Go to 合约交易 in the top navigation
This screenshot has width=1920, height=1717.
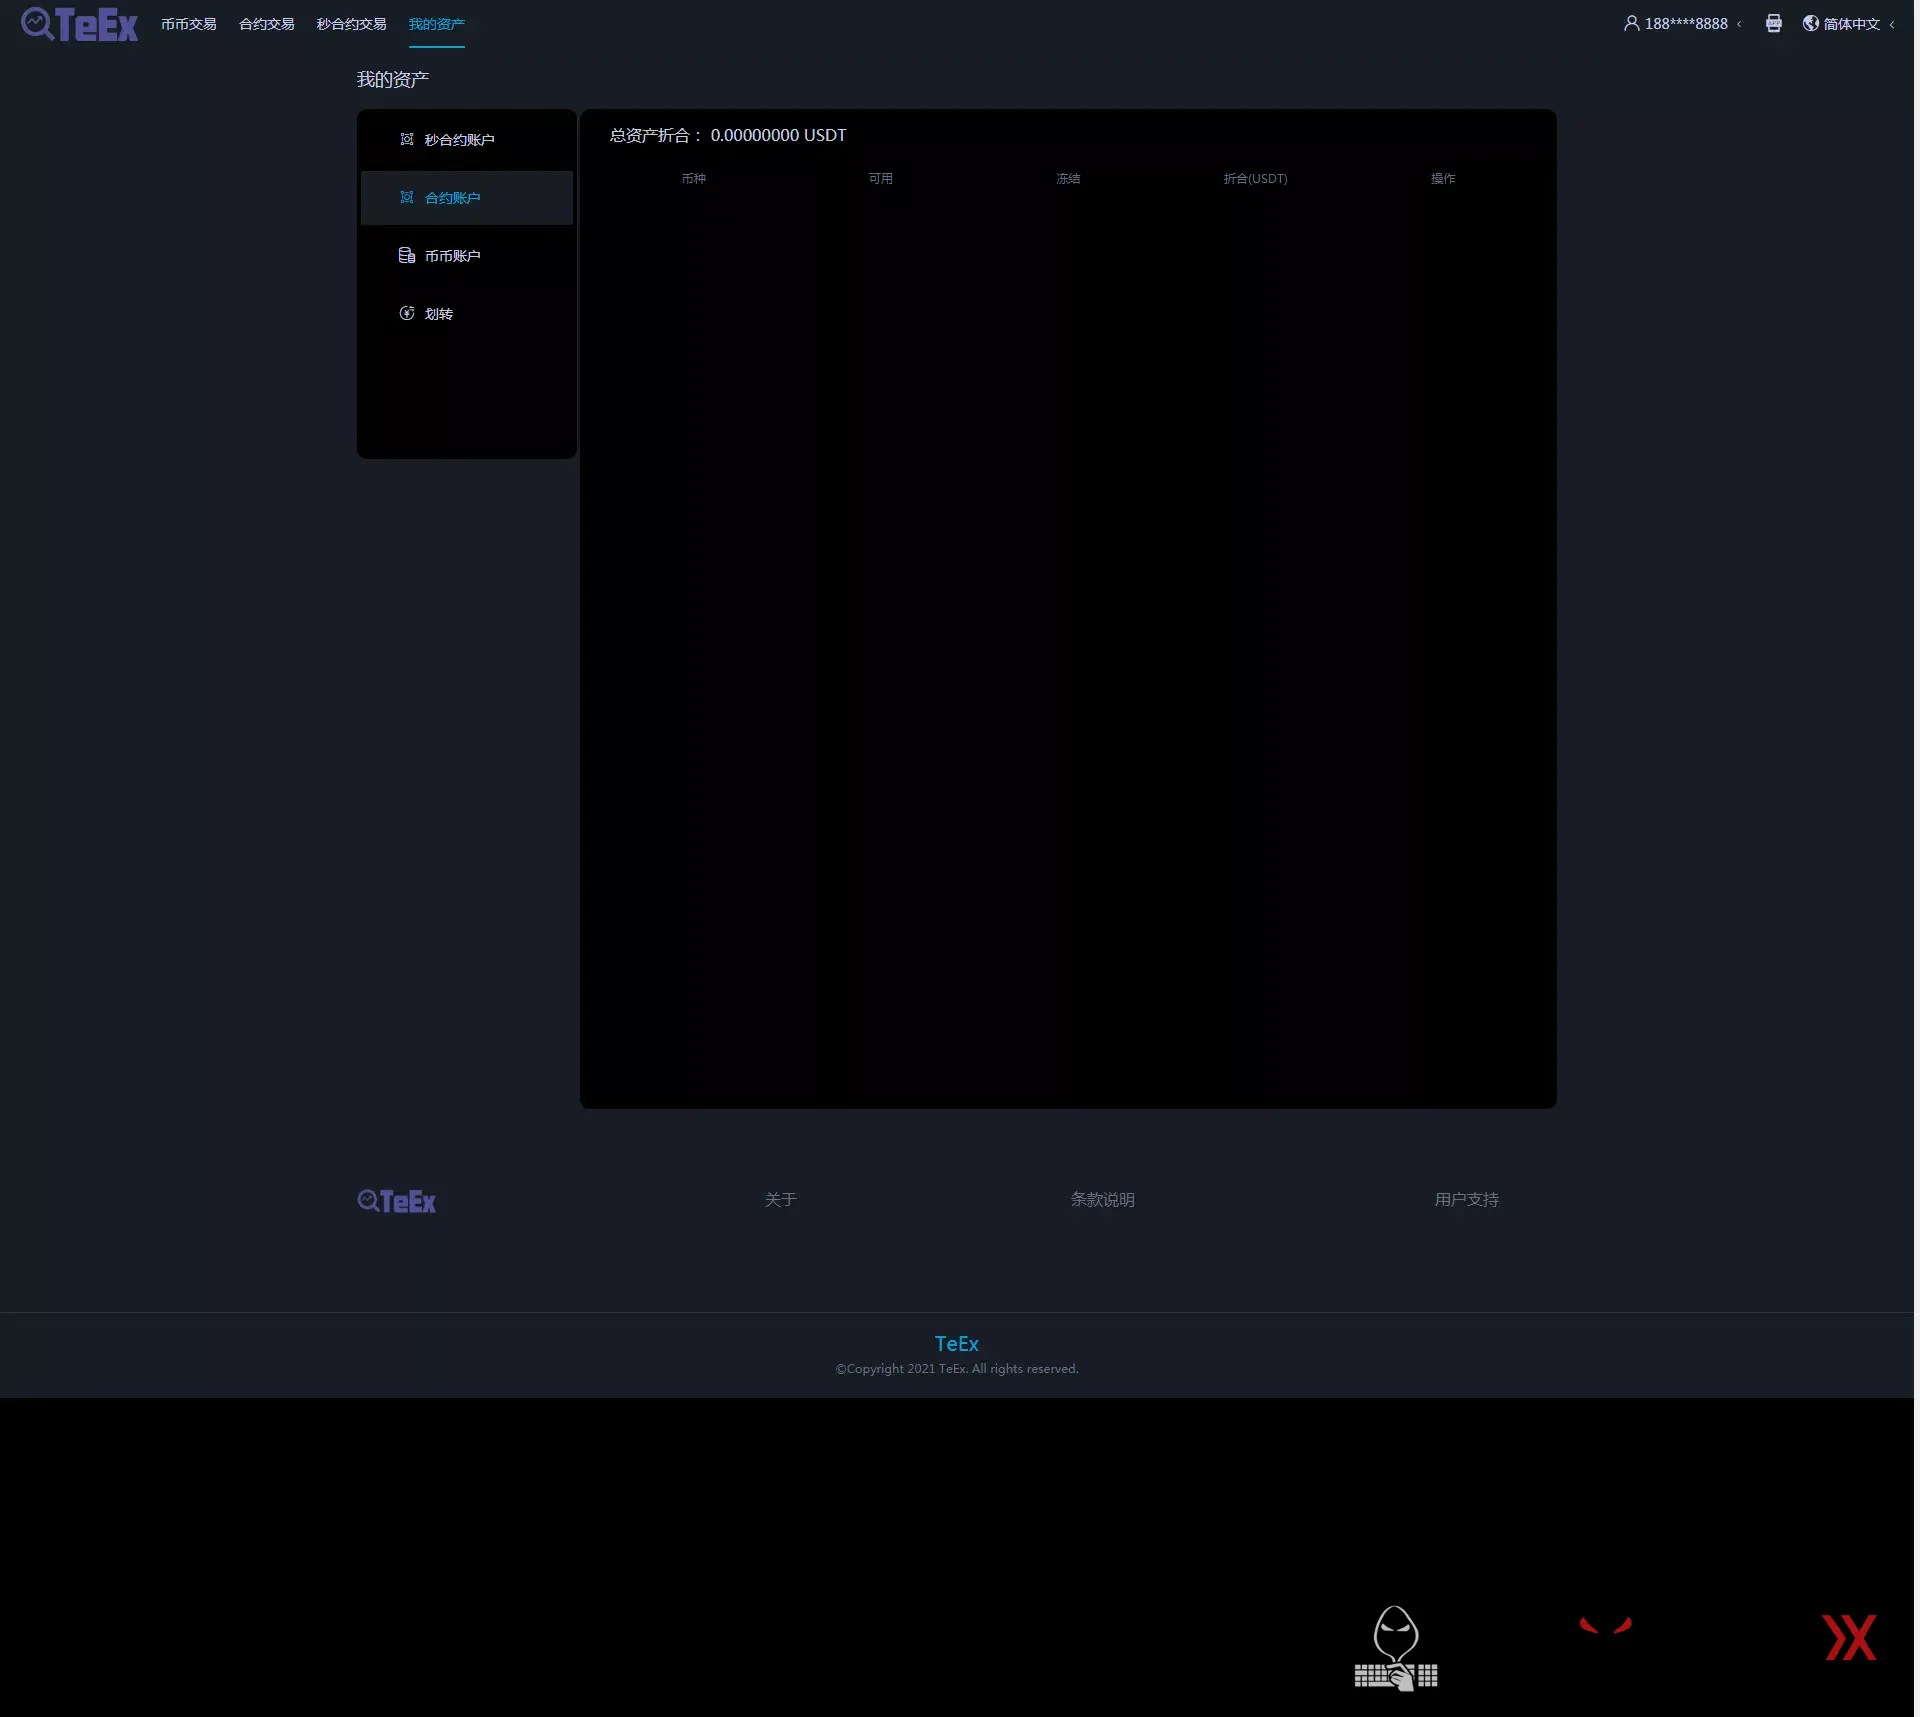pos(267,24)
